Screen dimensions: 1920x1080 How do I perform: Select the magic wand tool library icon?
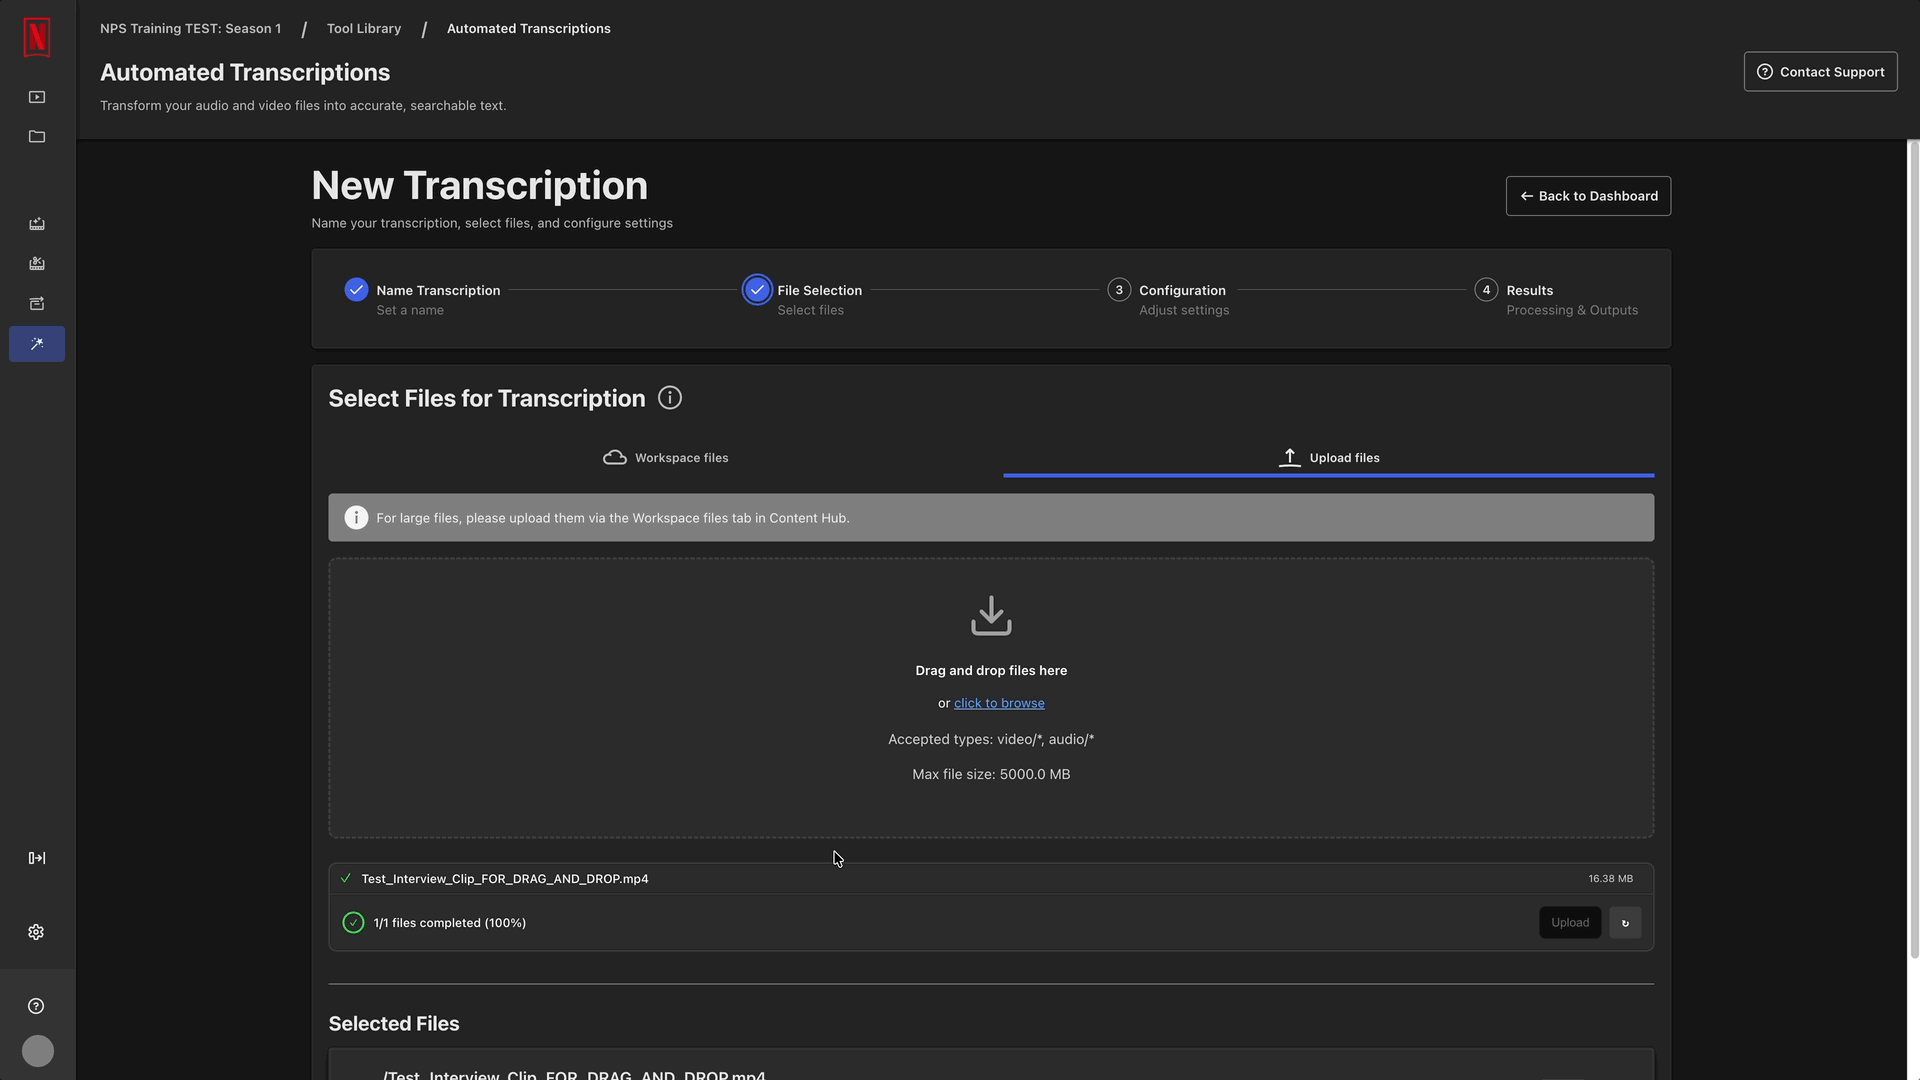[37, 344]
